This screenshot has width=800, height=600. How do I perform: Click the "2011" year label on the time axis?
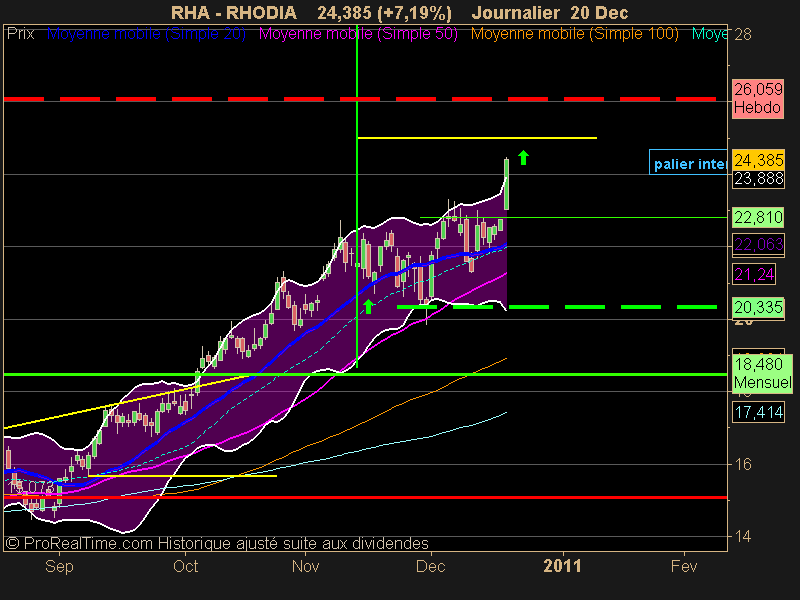pos(562,566)
